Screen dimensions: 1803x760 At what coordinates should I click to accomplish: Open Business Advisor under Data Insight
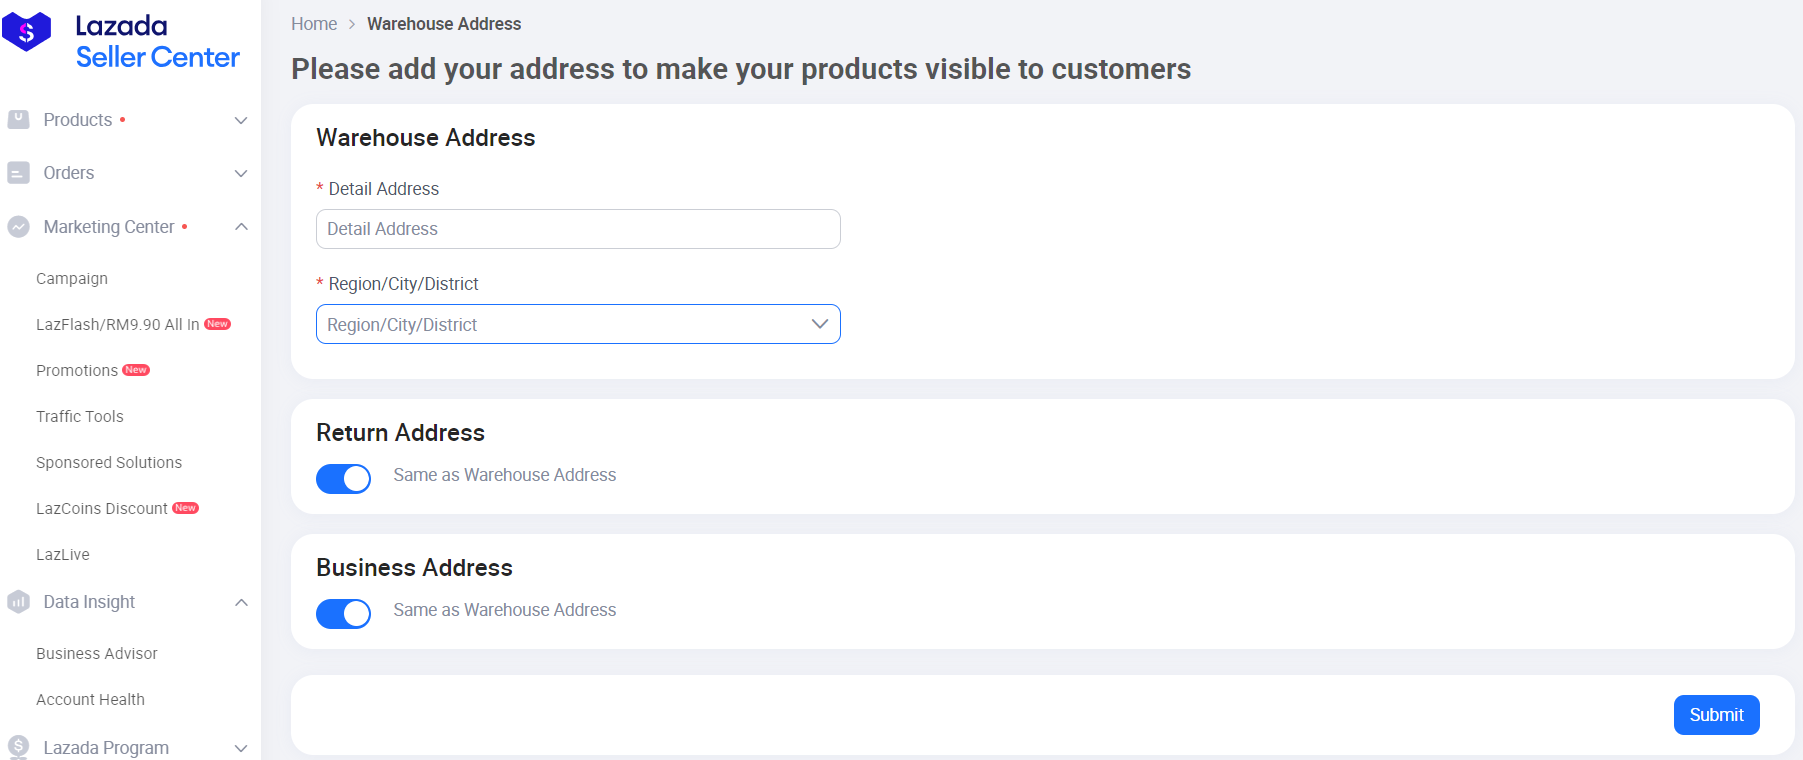[x=96, y=653]
